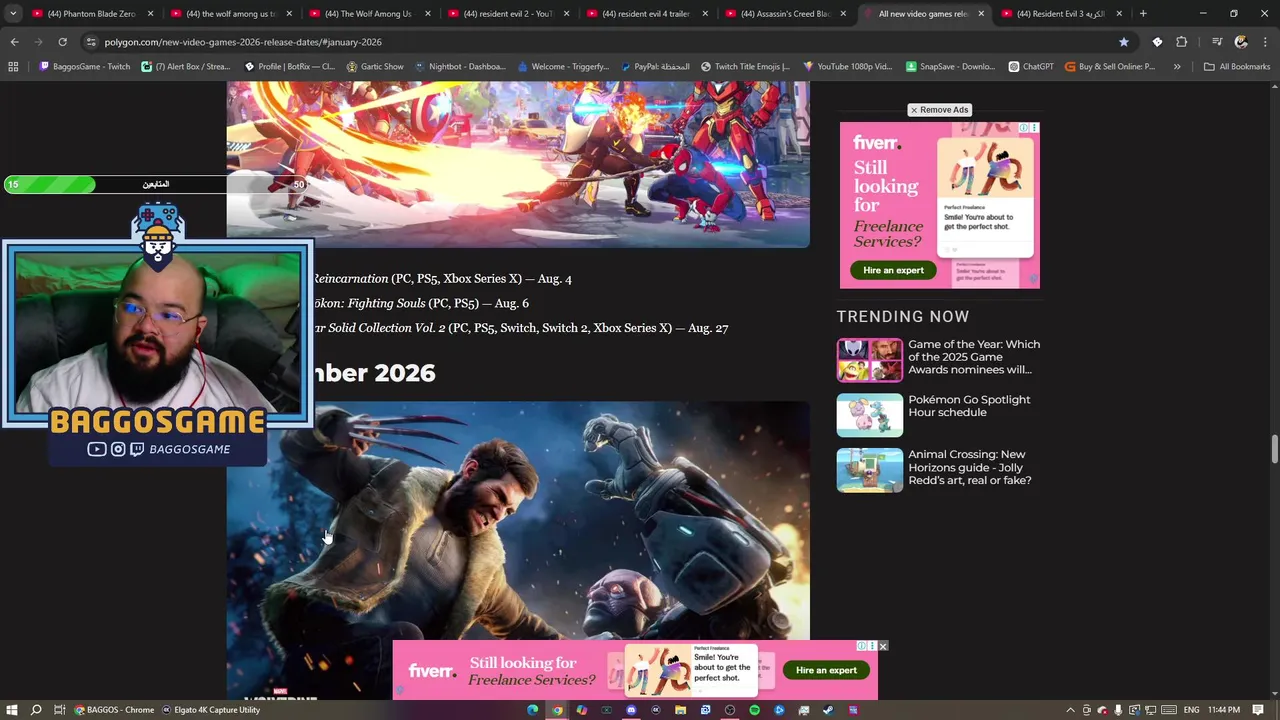Open the Gartic Show bookmark
This screenshot has width=1280, height=720.
coord(375,67)
